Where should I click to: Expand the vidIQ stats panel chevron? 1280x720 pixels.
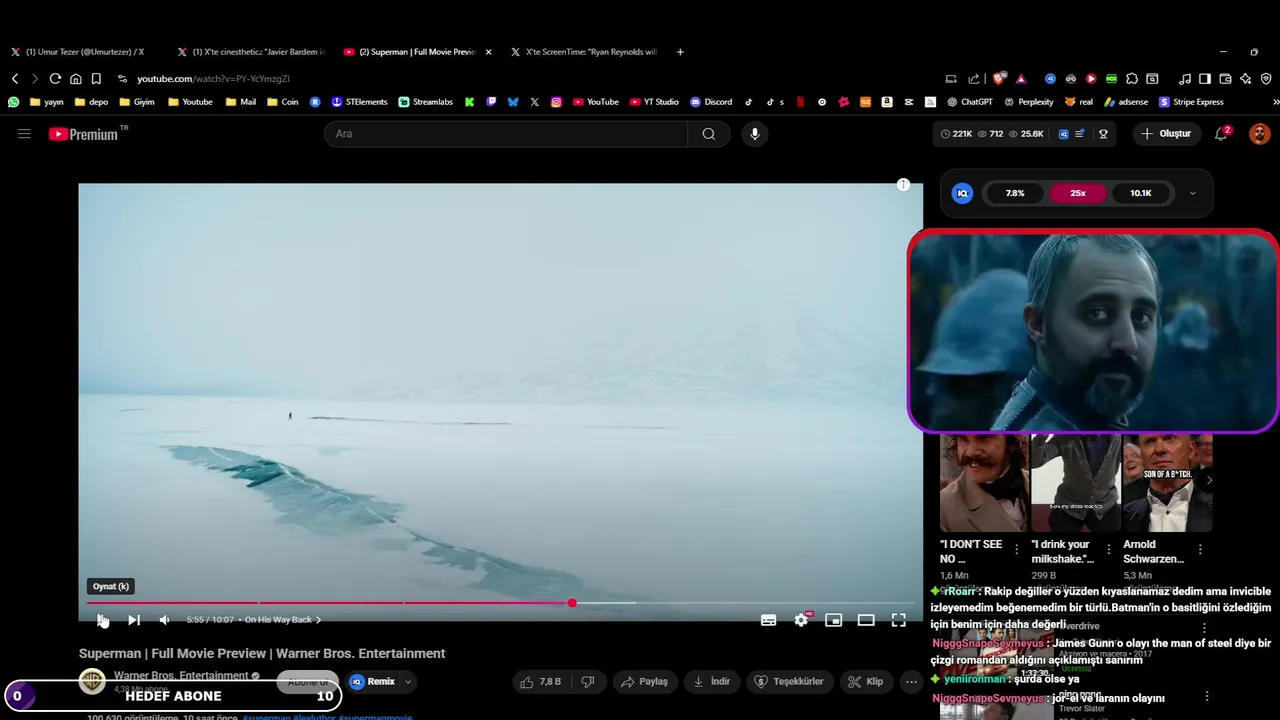click(1192, 193)
